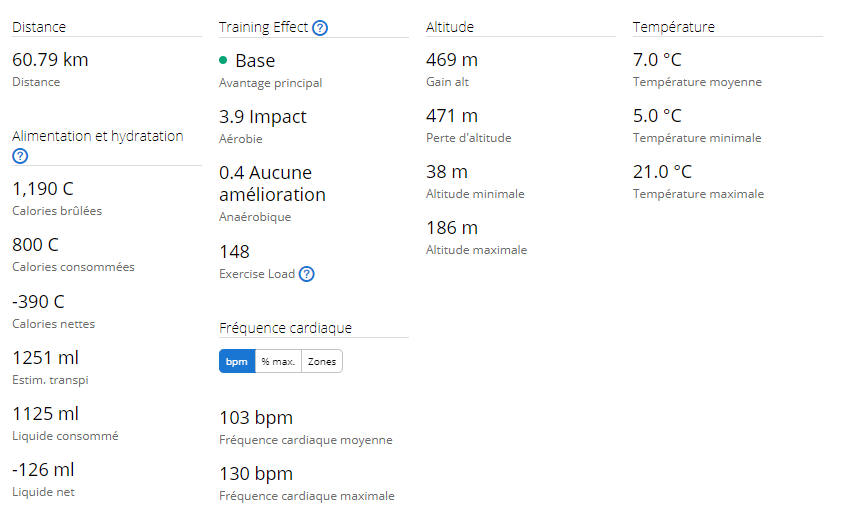Click the 3.9 Impact aérobie value
858x509 pixels.
[x=263, y=117]
